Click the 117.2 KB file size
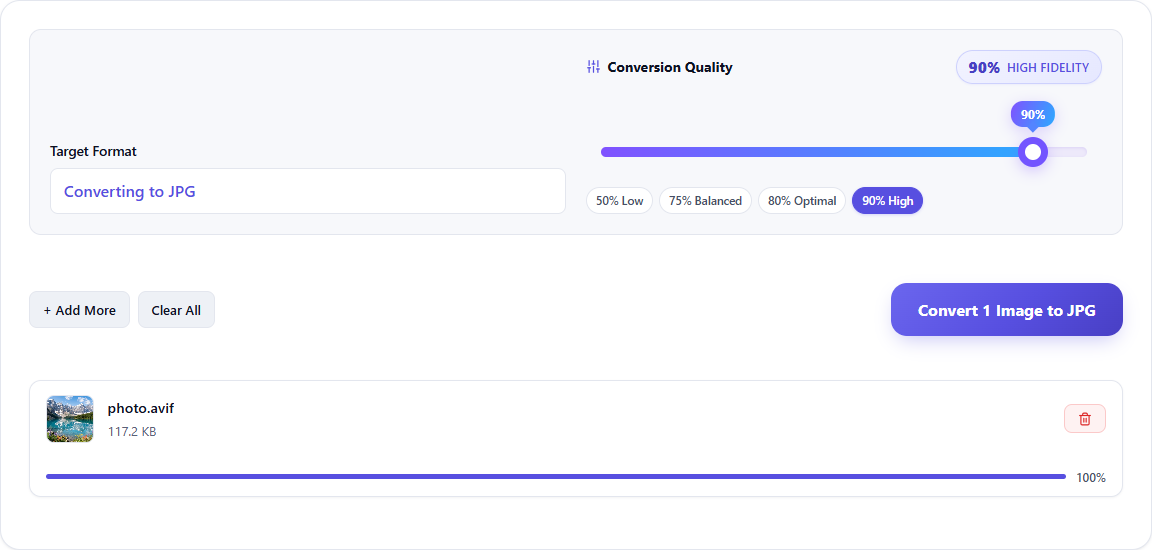 (132, 432)
